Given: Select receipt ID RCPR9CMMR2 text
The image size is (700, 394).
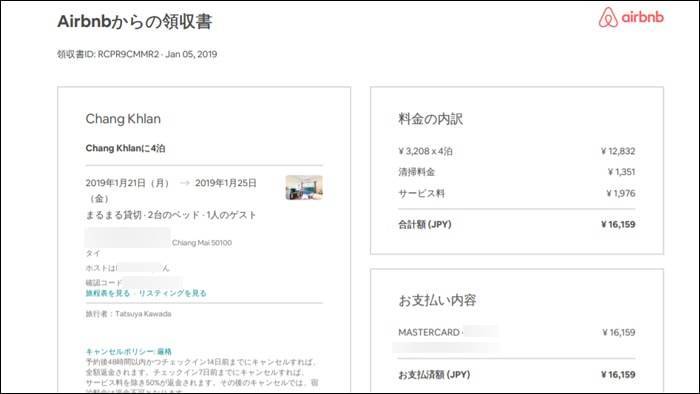Looking at the screenshot, I should [x=128, y=54].
